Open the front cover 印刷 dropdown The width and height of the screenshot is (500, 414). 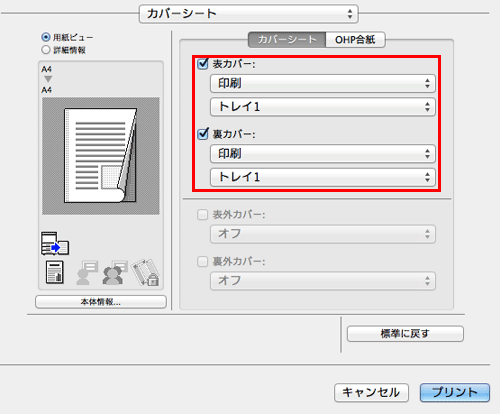pyautogui.click(x=323, y=83)
